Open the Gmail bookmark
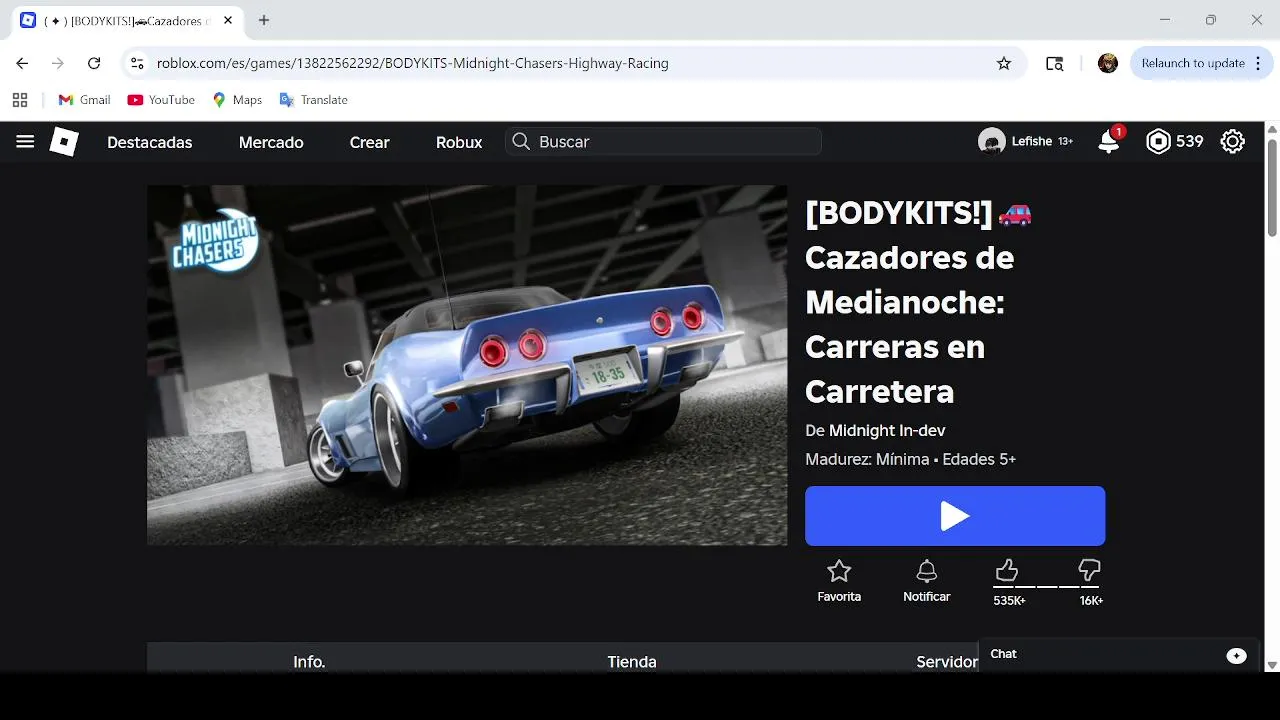 click(84, 100)
